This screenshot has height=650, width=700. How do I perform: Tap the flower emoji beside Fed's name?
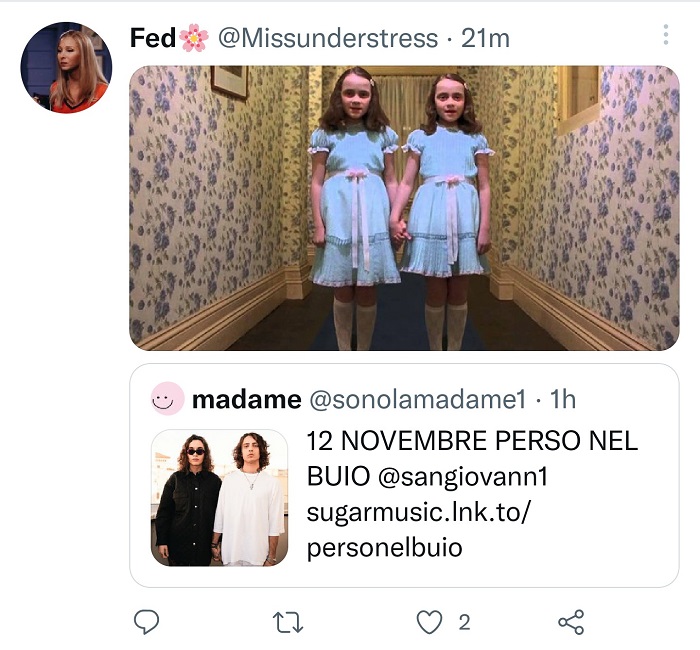point(194,38)
